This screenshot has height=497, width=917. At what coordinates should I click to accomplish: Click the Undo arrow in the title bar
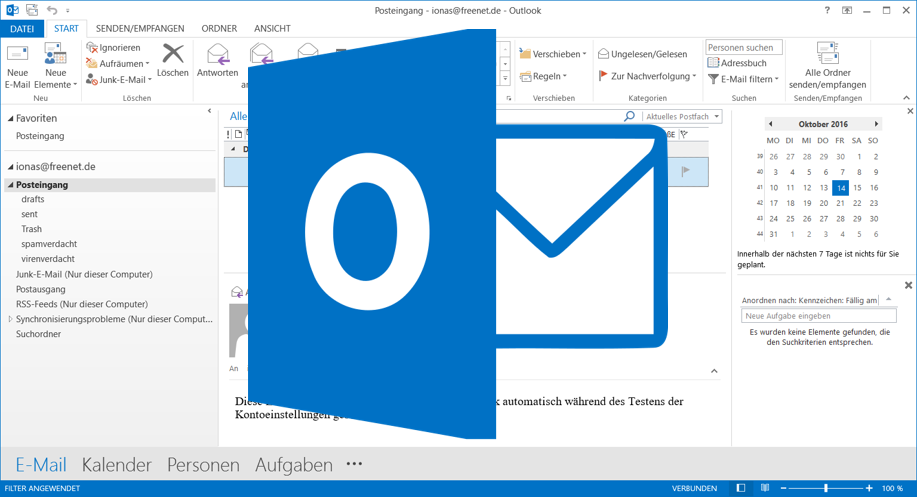[52, 10]
